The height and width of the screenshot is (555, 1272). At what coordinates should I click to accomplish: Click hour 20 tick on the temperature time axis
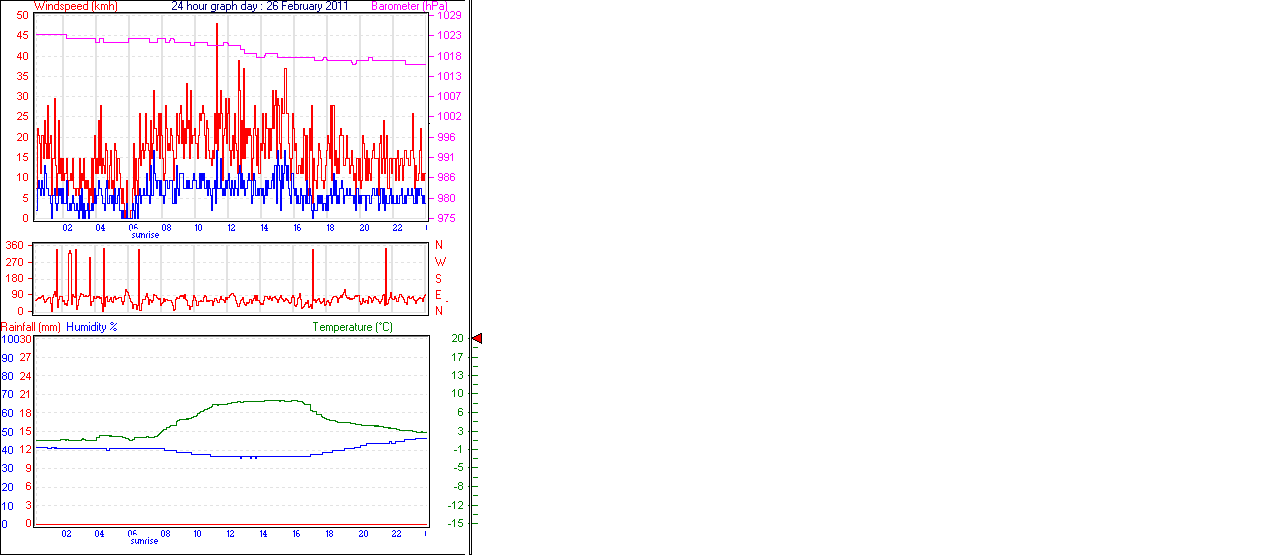pyautogui.click(x=364, y=534)
